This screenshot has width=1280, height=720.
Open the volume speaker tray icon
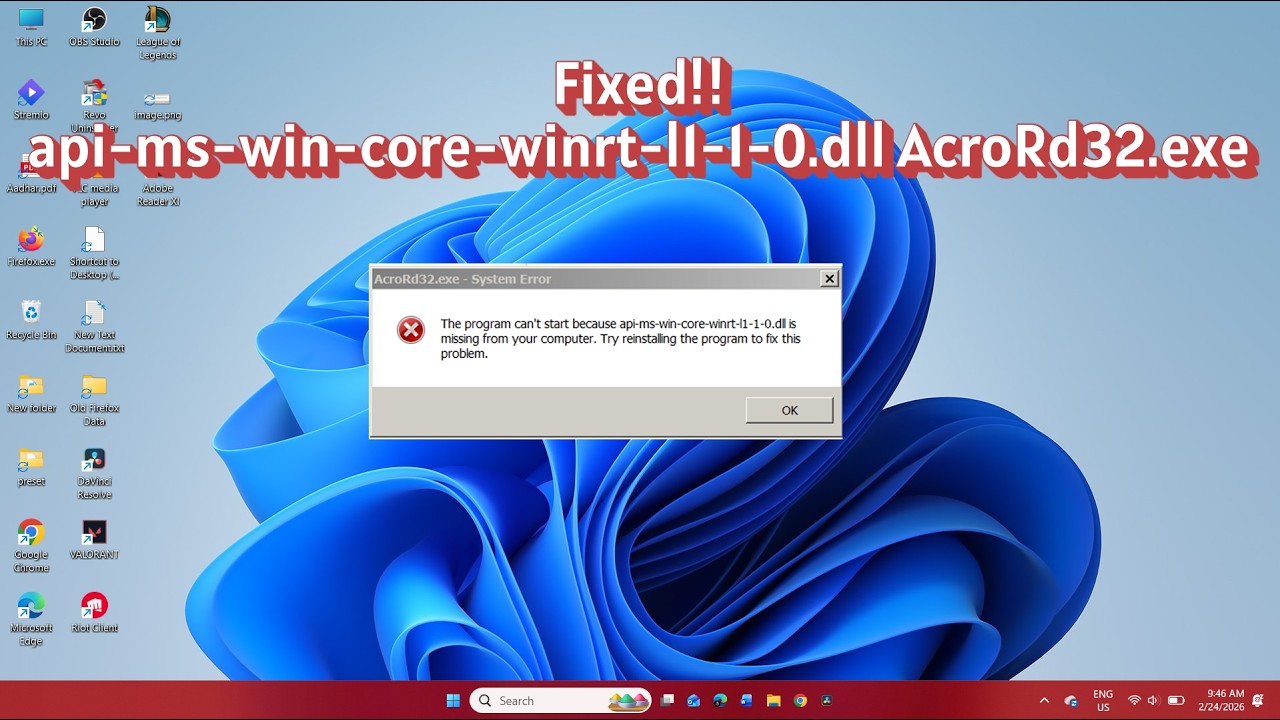[x=1153, y=700]
